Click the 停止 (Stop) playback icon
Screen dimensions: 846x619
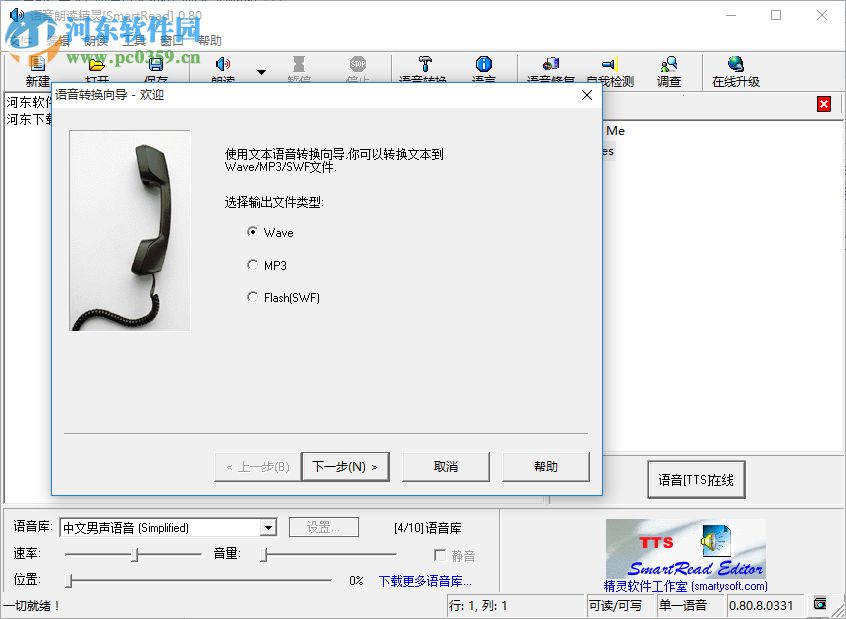pyautogui.click(x=359, y=66)
